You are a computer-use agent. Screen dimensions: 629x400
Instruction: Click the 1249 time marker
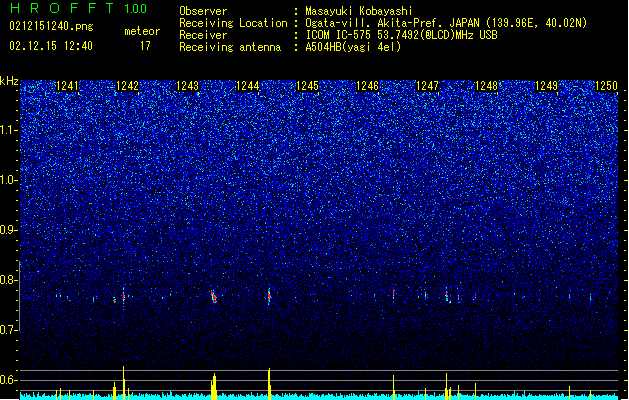coord(546,86)
